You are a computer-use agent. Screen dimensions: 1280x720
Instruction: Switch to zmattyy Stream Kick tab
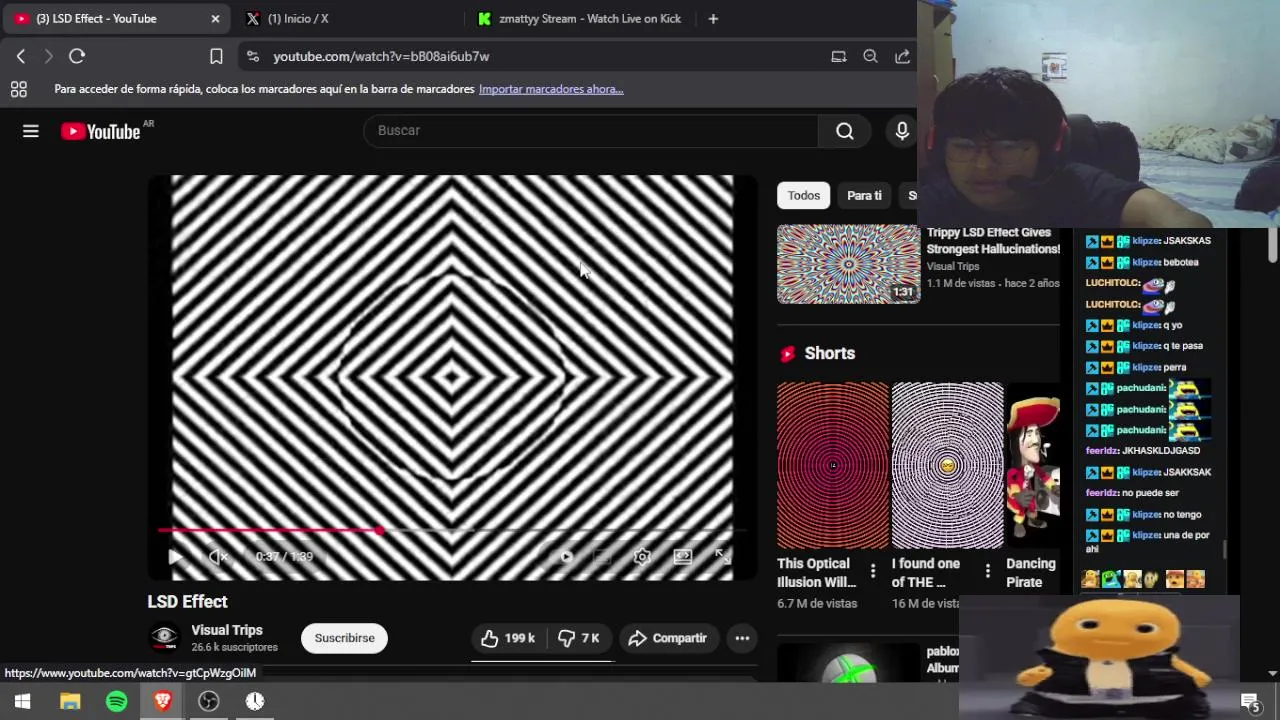pos(580,19)
